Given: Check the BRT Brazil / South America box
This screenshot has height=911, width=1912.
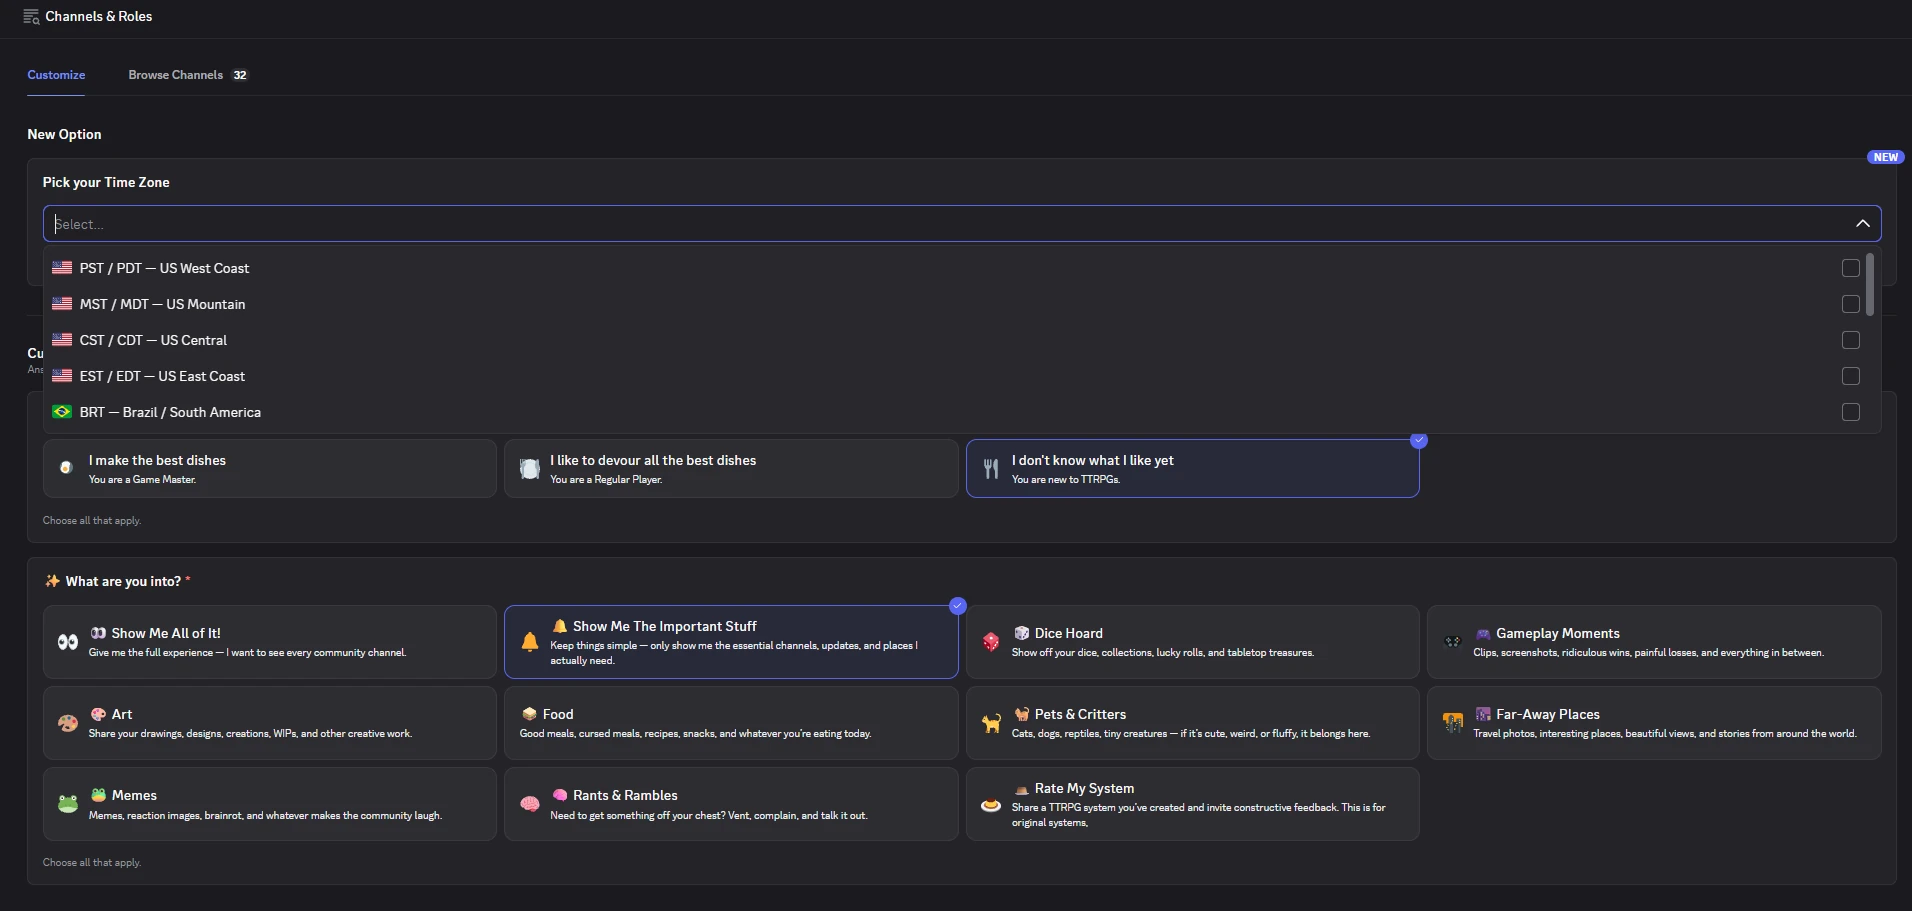Looking at the screenshot, I should (1851, 412).
